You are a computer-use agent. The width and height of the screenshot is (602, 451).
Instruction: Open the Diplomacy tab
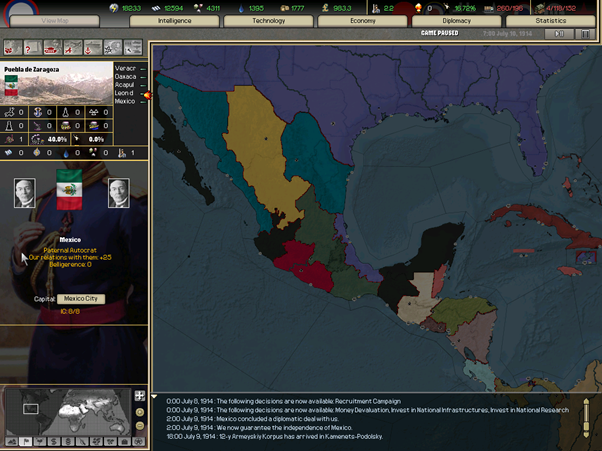tap(455, 20)
